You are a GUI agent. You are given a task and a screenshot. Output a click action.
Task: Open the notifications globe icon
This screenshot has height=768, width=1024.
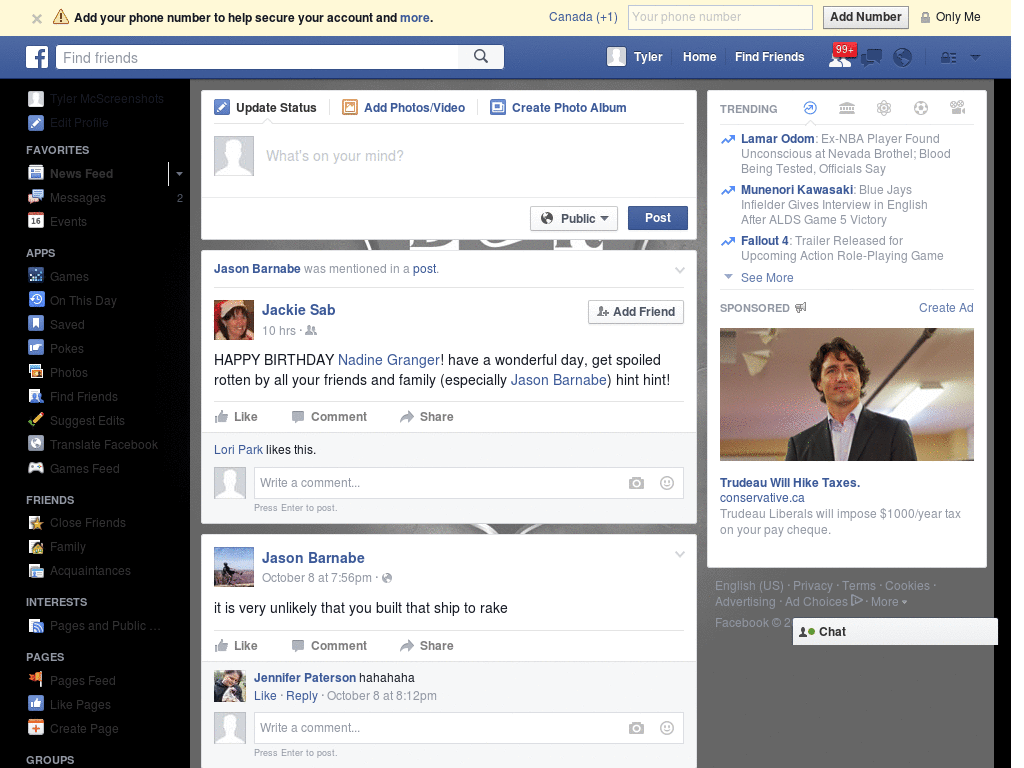[x=903, y=57]
